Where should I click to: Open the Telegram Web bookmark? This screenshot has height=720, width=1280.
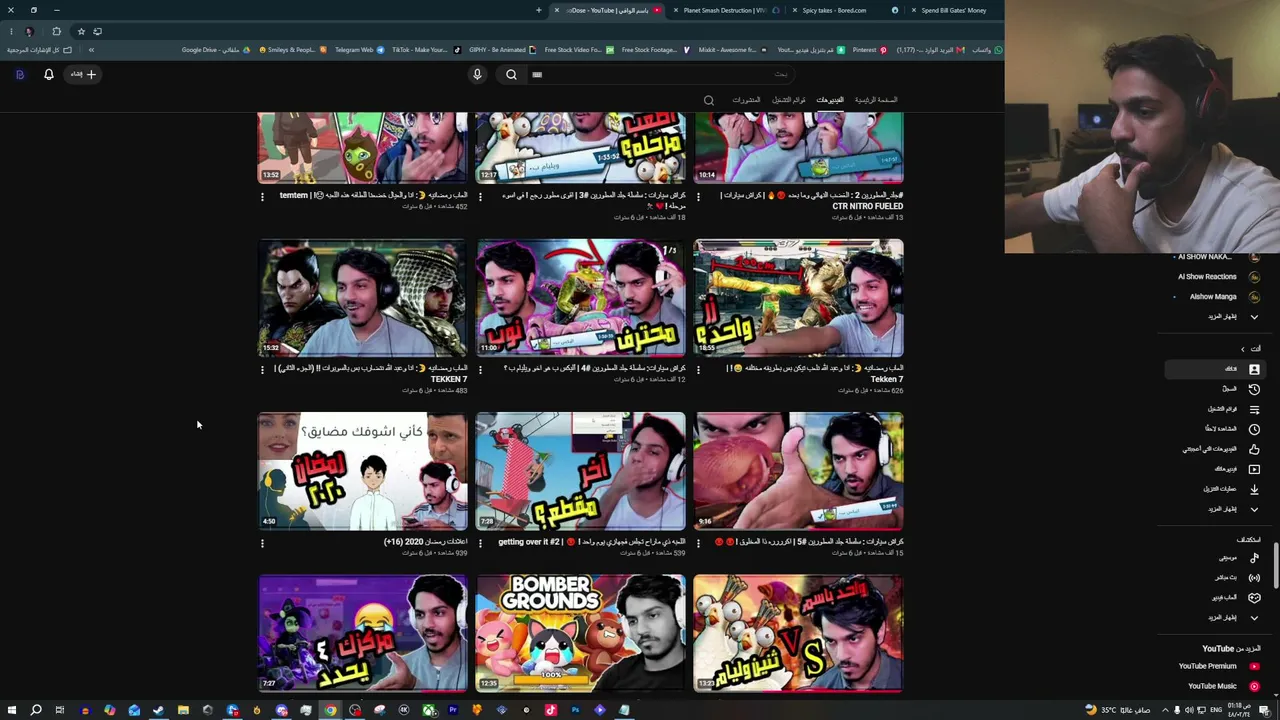[359, 50]
